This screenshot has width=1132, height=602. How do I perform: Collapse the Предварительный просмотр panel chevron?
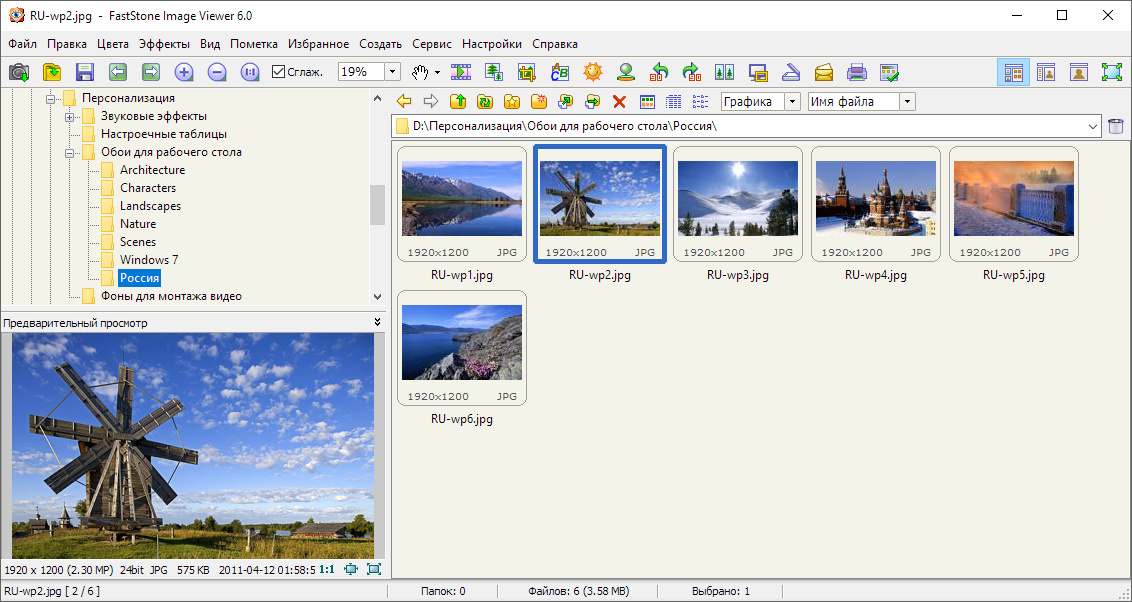point(378,323)
